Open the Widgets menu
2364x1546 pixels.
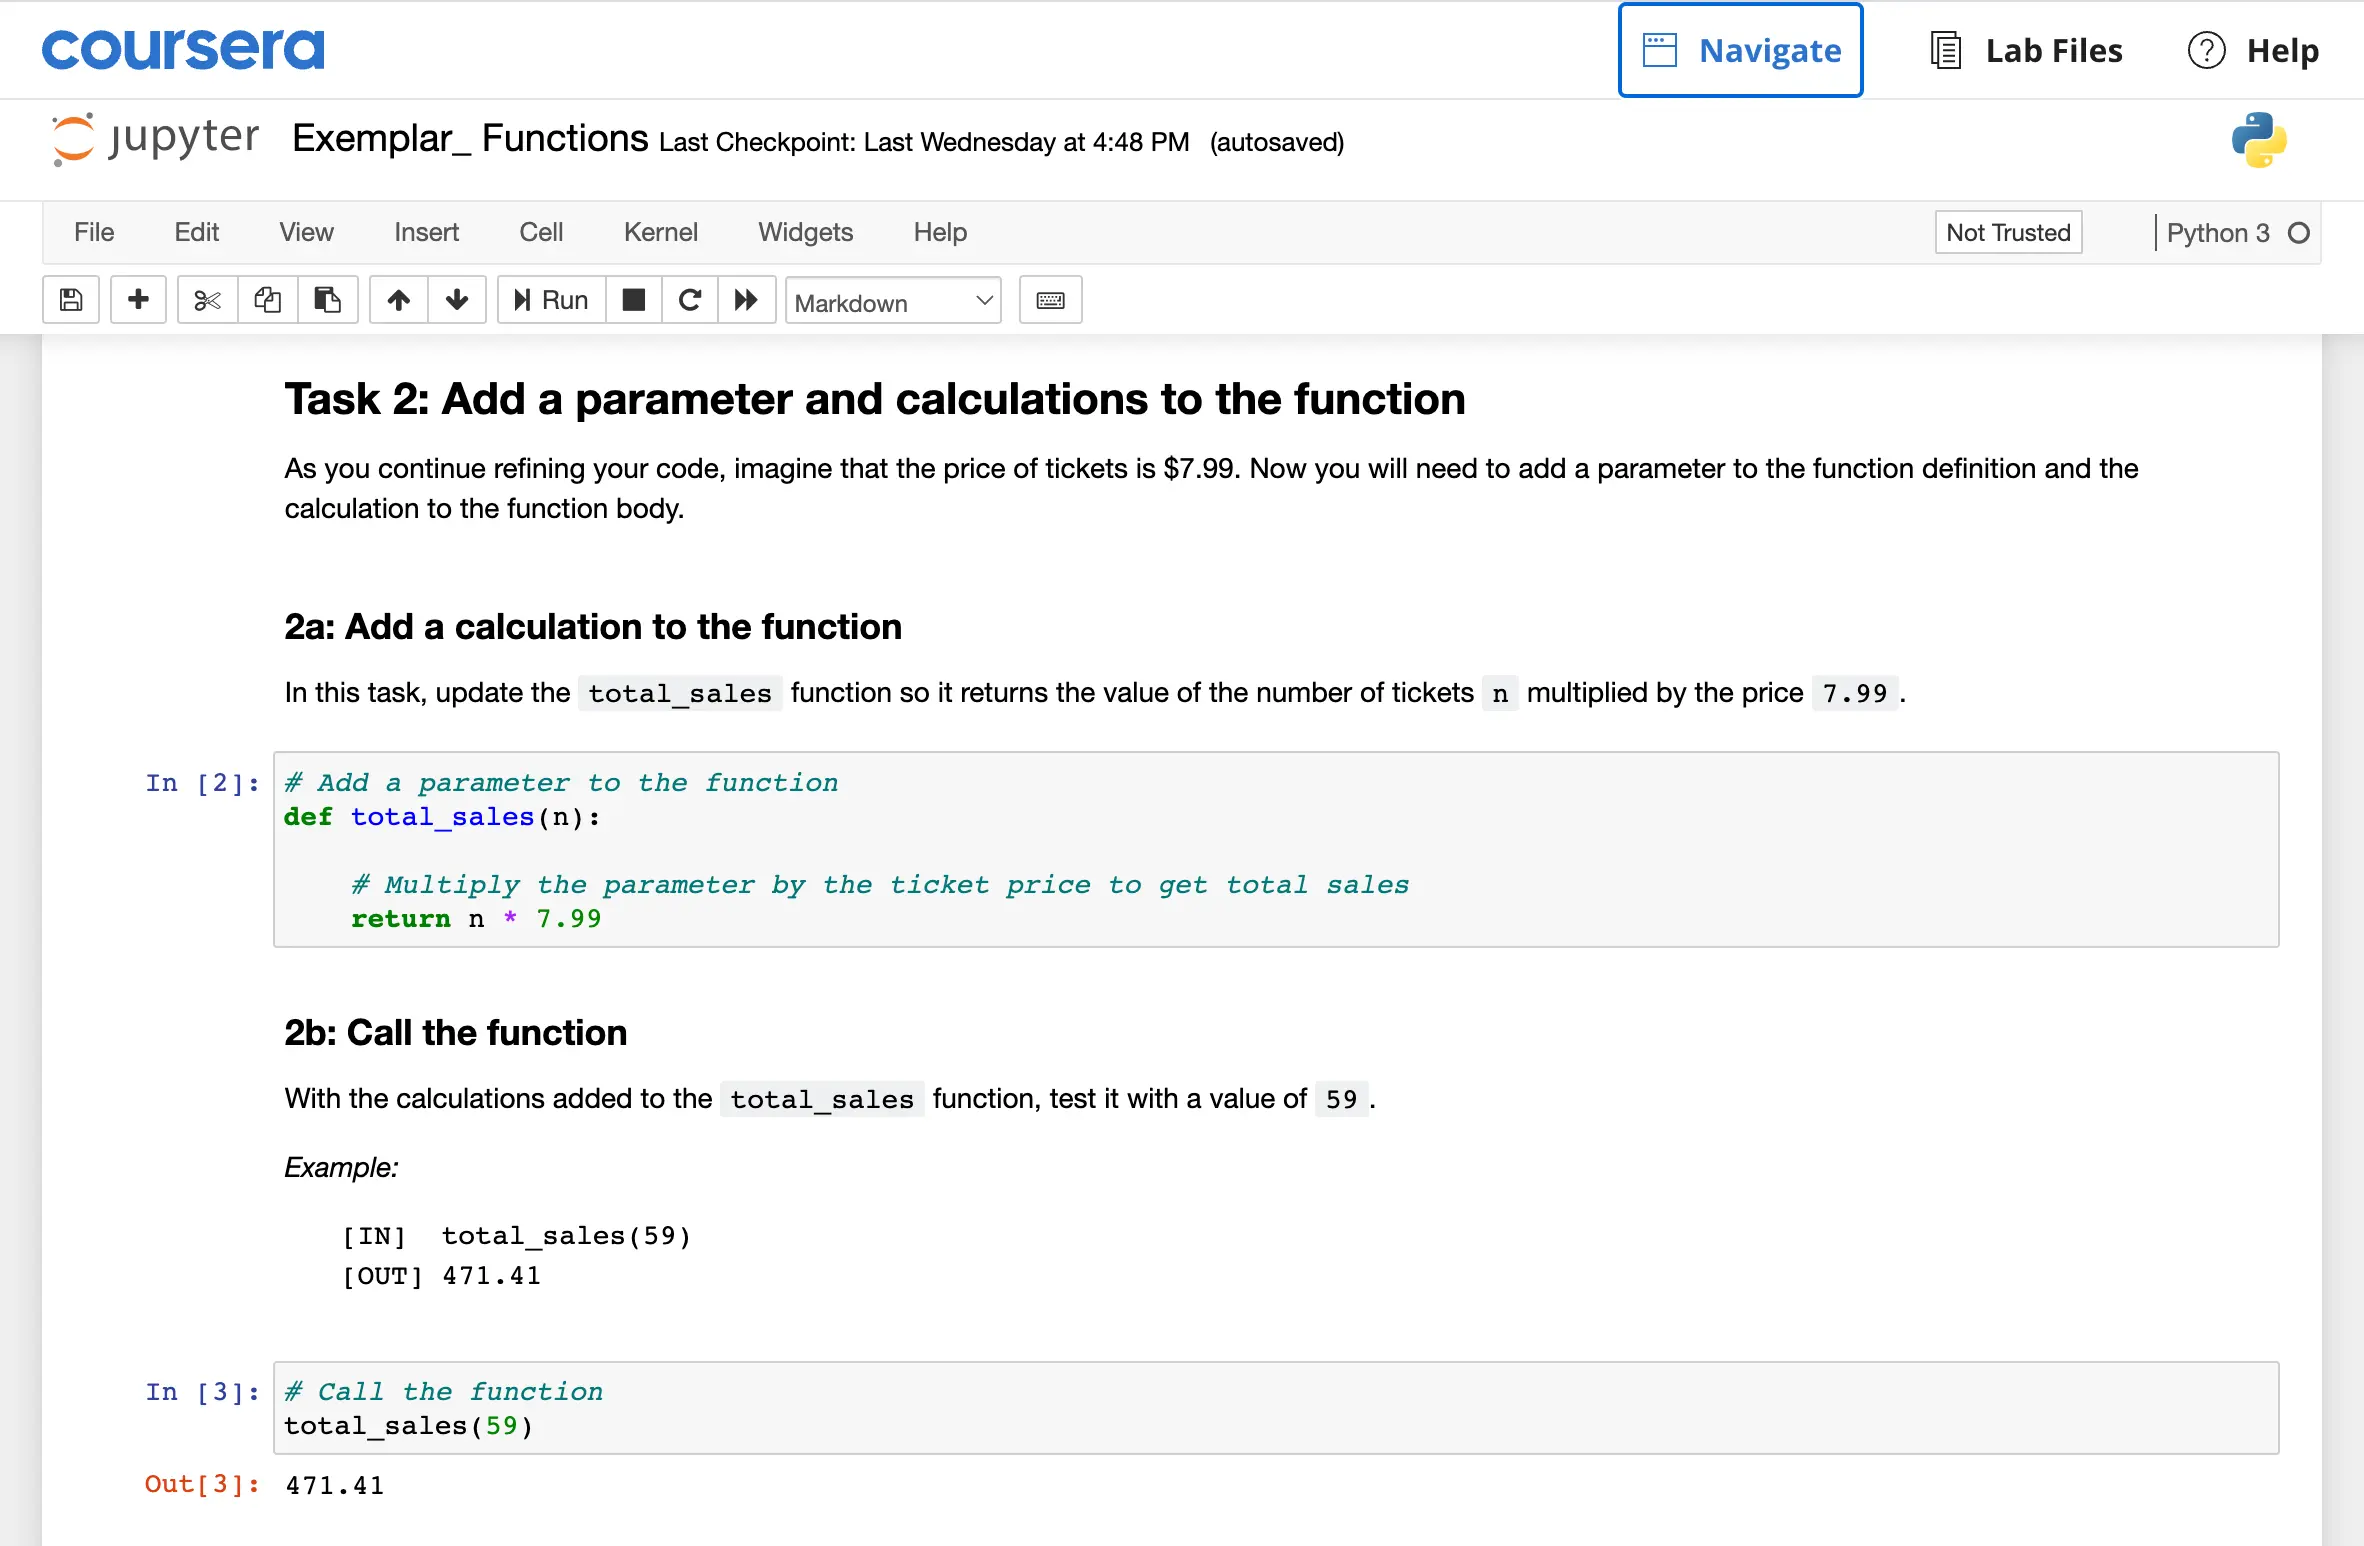tap(805, 232)
